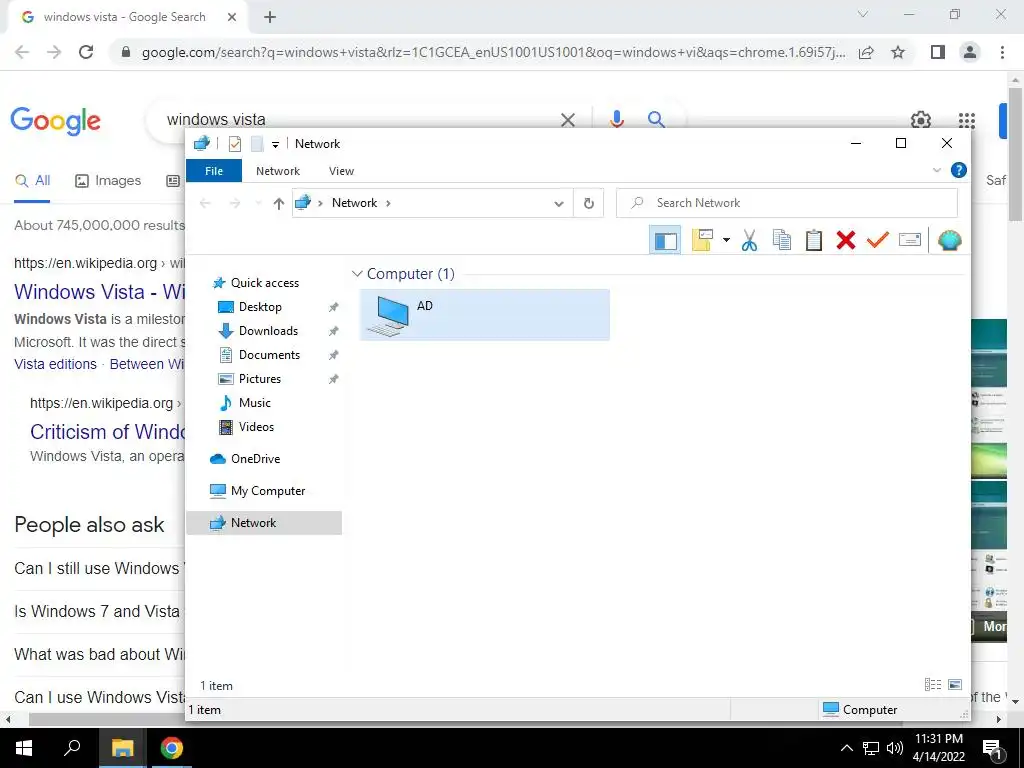Open a new Chrome tab
Image resolution: width=1024 pixels, height=768 pixels.
click(x=270, y=18)
